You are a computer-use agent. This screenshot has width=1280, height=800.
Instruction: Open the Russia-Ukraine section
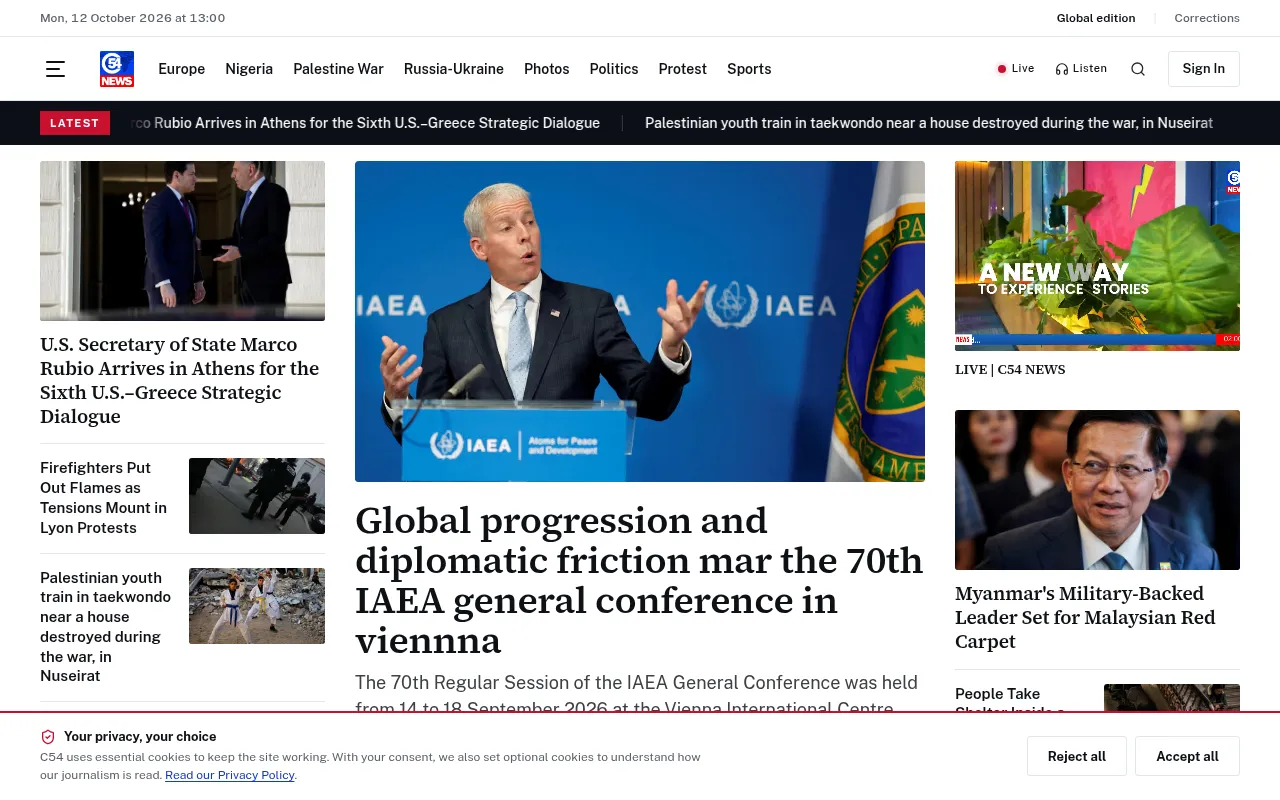(454, 69)
